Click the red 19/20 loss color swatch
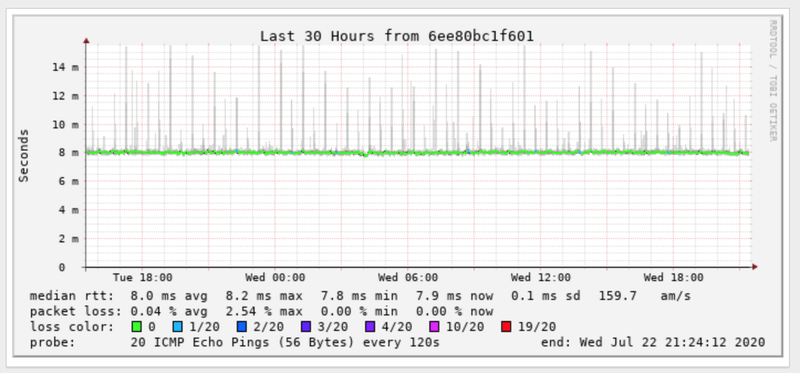The height and width of the screenshot is (373, 800). (x=506, y=327)
